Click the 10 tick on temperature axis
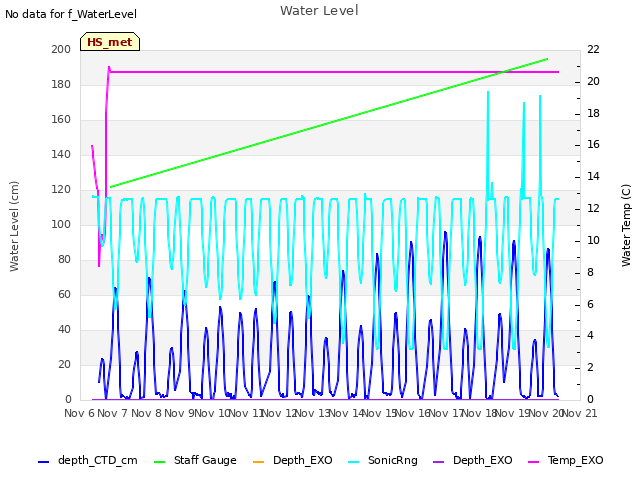This screenshot has height=480, width=640. 593,240
